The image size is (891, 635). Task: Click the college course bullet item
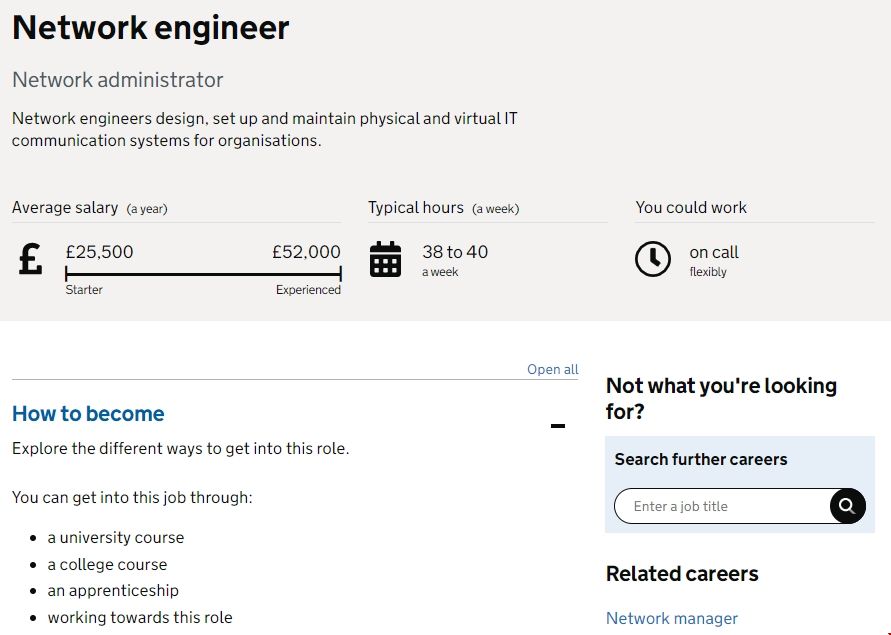point(107,564)
